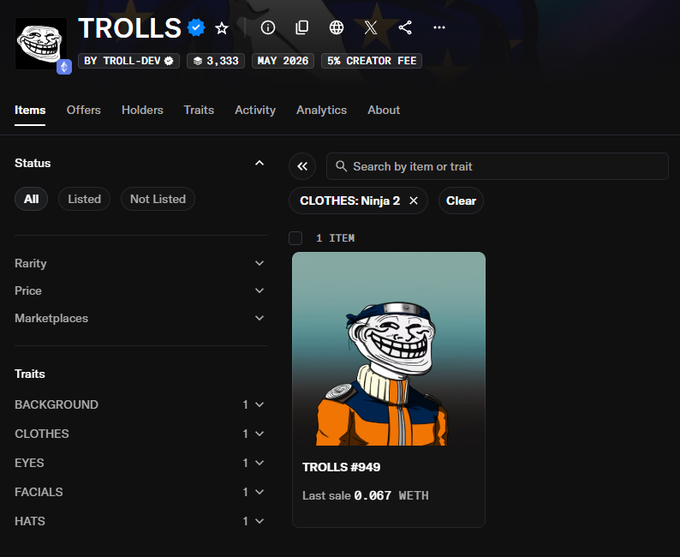Viewport: 680px width, 557px height.
Task: Open the Traits tab
Action: [199, 110]
